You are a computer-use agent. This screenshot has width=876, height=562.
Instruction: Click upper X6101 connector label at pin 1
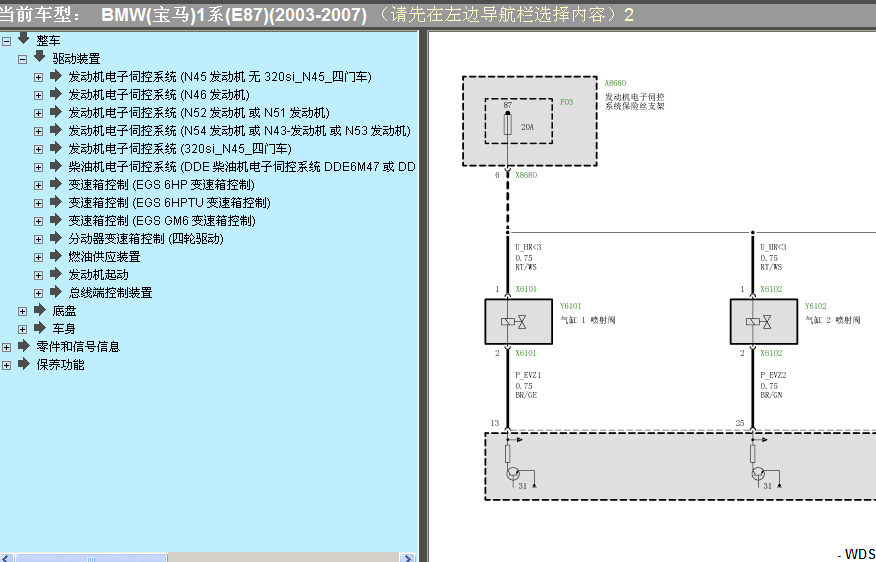[526, 289]
